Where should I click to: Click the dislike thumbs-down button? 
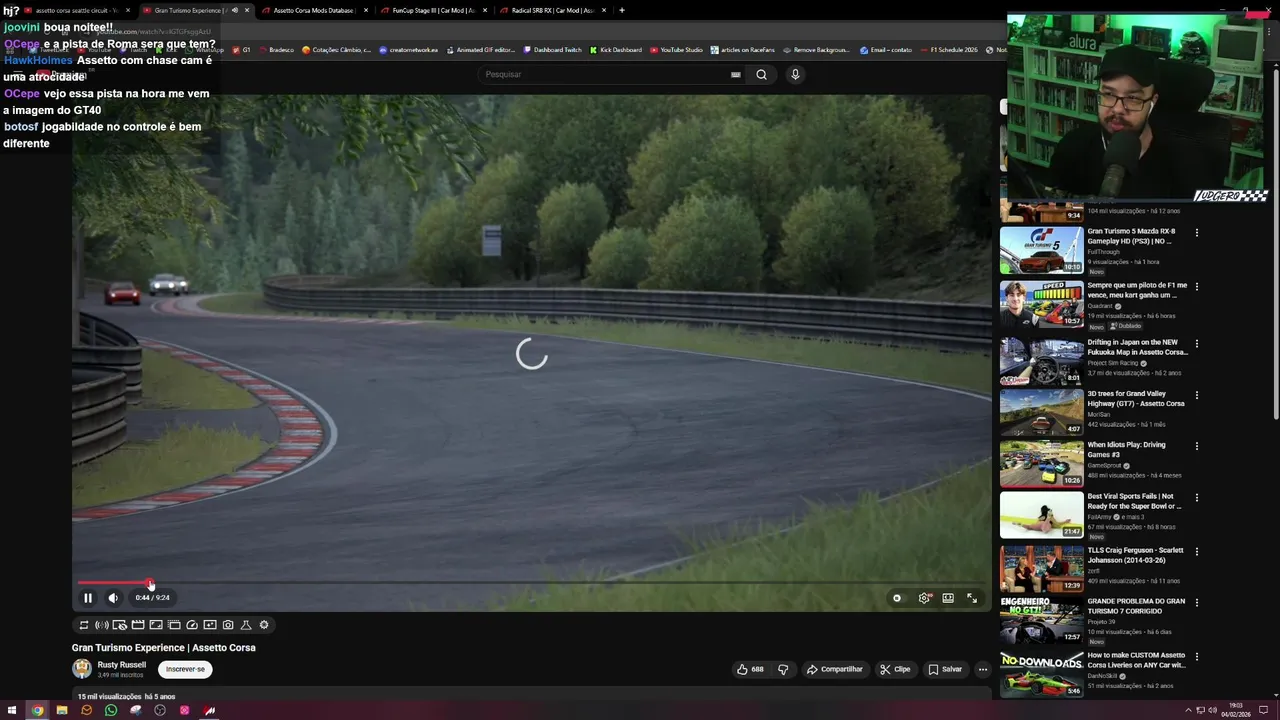[x=783, y=669]
